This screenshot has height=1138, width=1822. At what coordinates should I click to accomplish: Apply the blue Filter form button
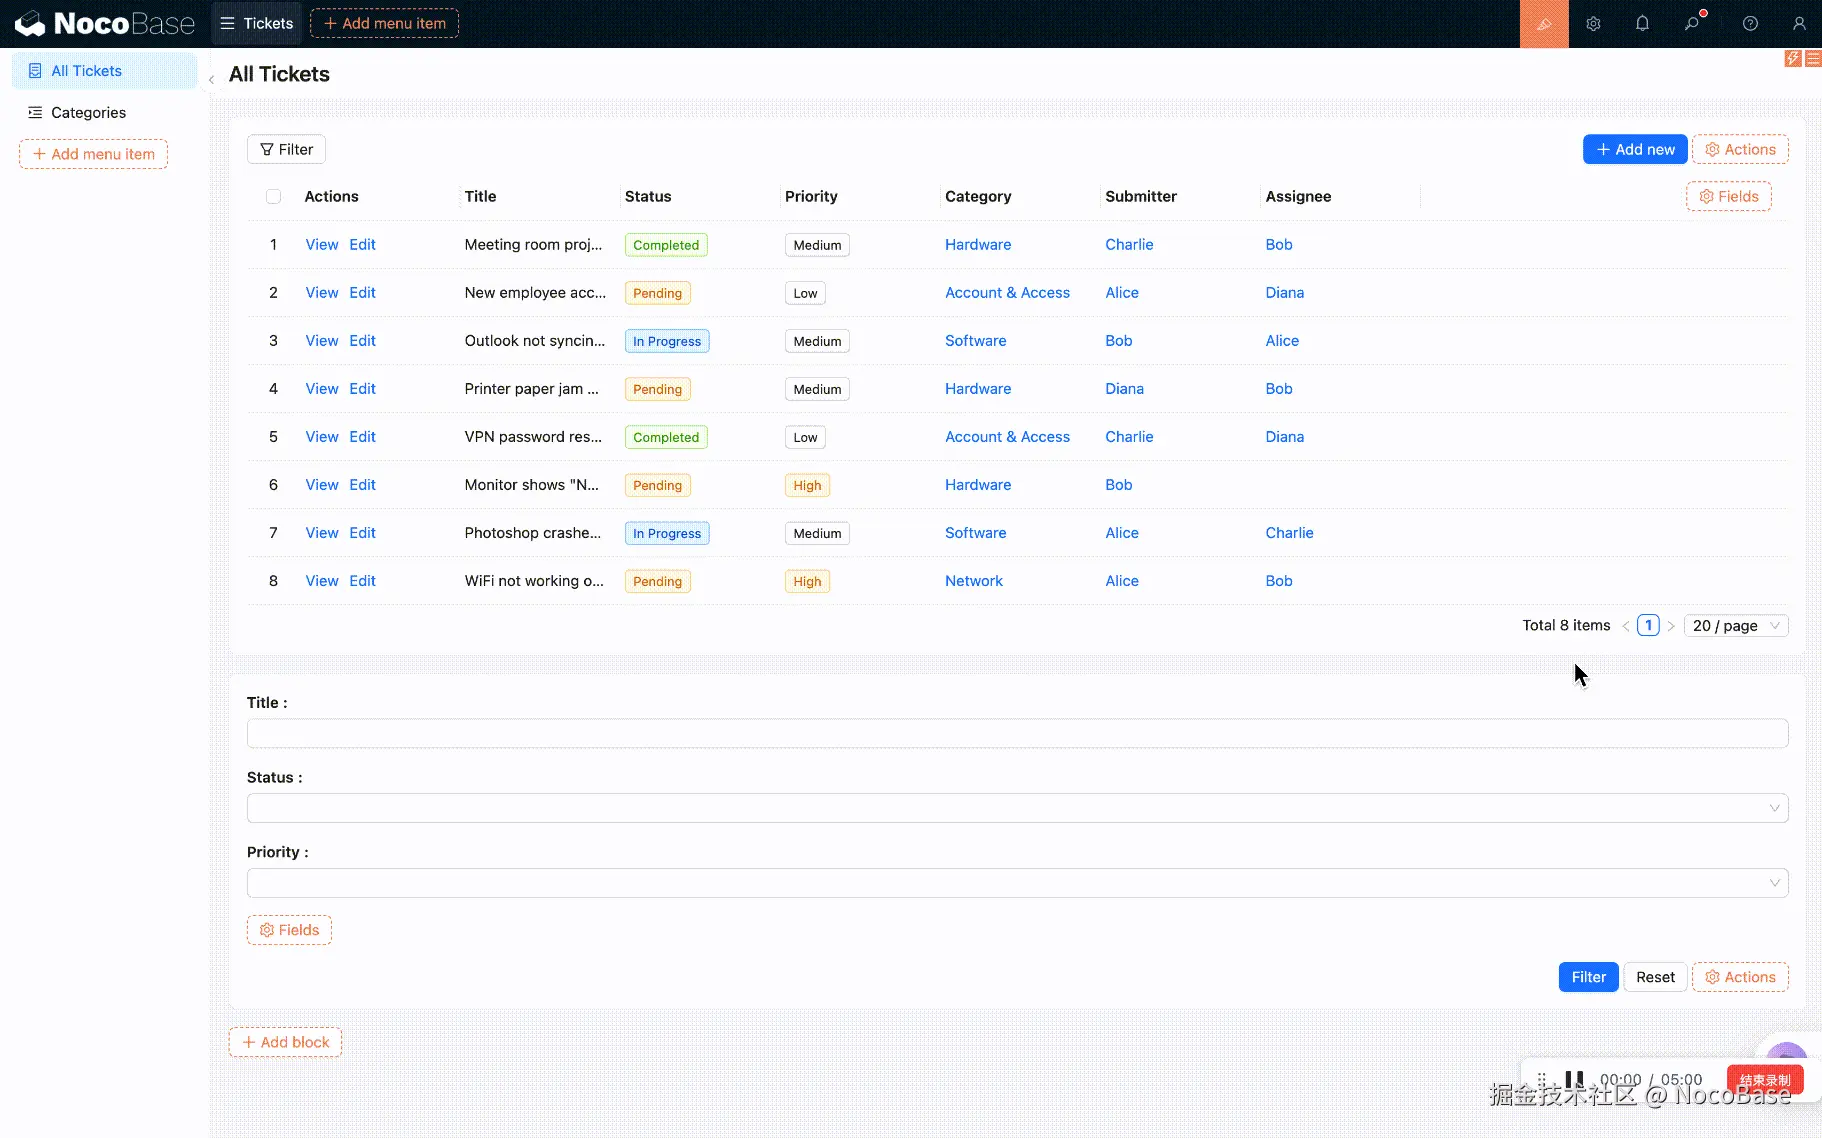point(1588,977)
